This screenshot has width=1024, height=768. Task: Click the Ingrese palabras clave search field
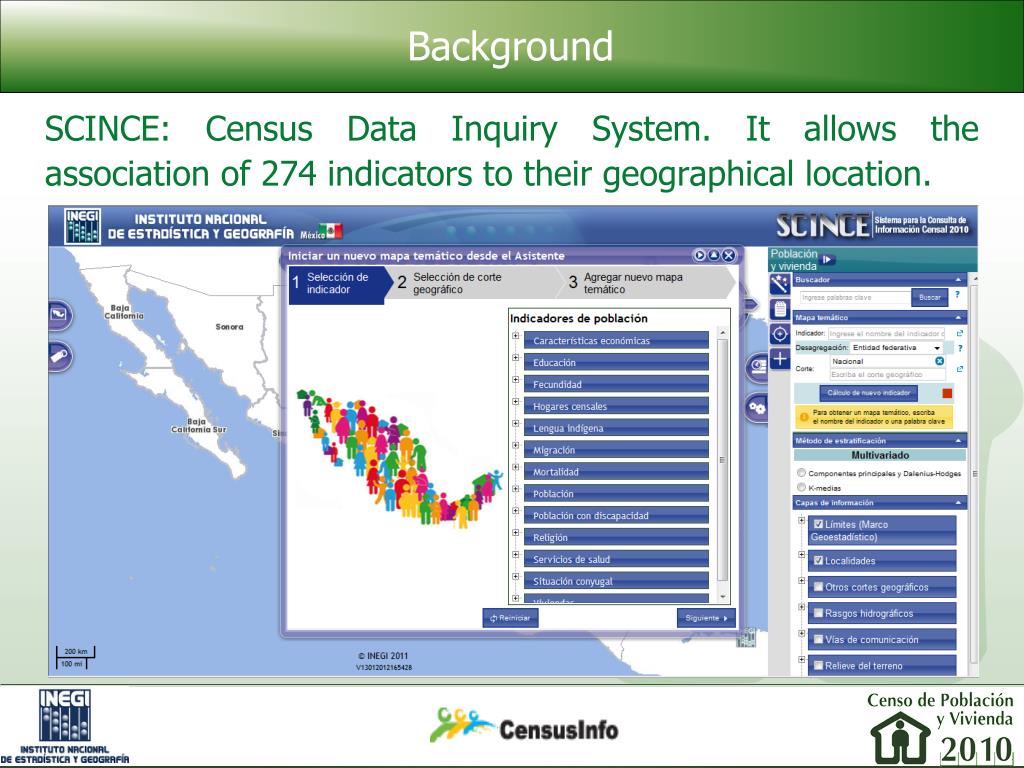click(855, 297)
